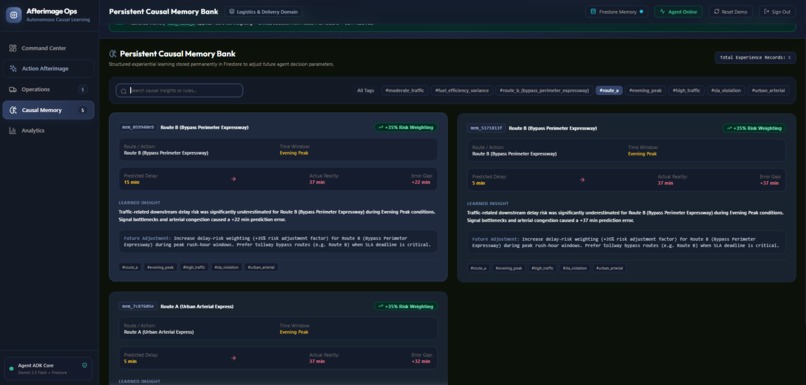Click #sla_violation tag at bottom of mem_859540e9 card
The height and width of the screenshot is (385, 806).
(227, 267)
